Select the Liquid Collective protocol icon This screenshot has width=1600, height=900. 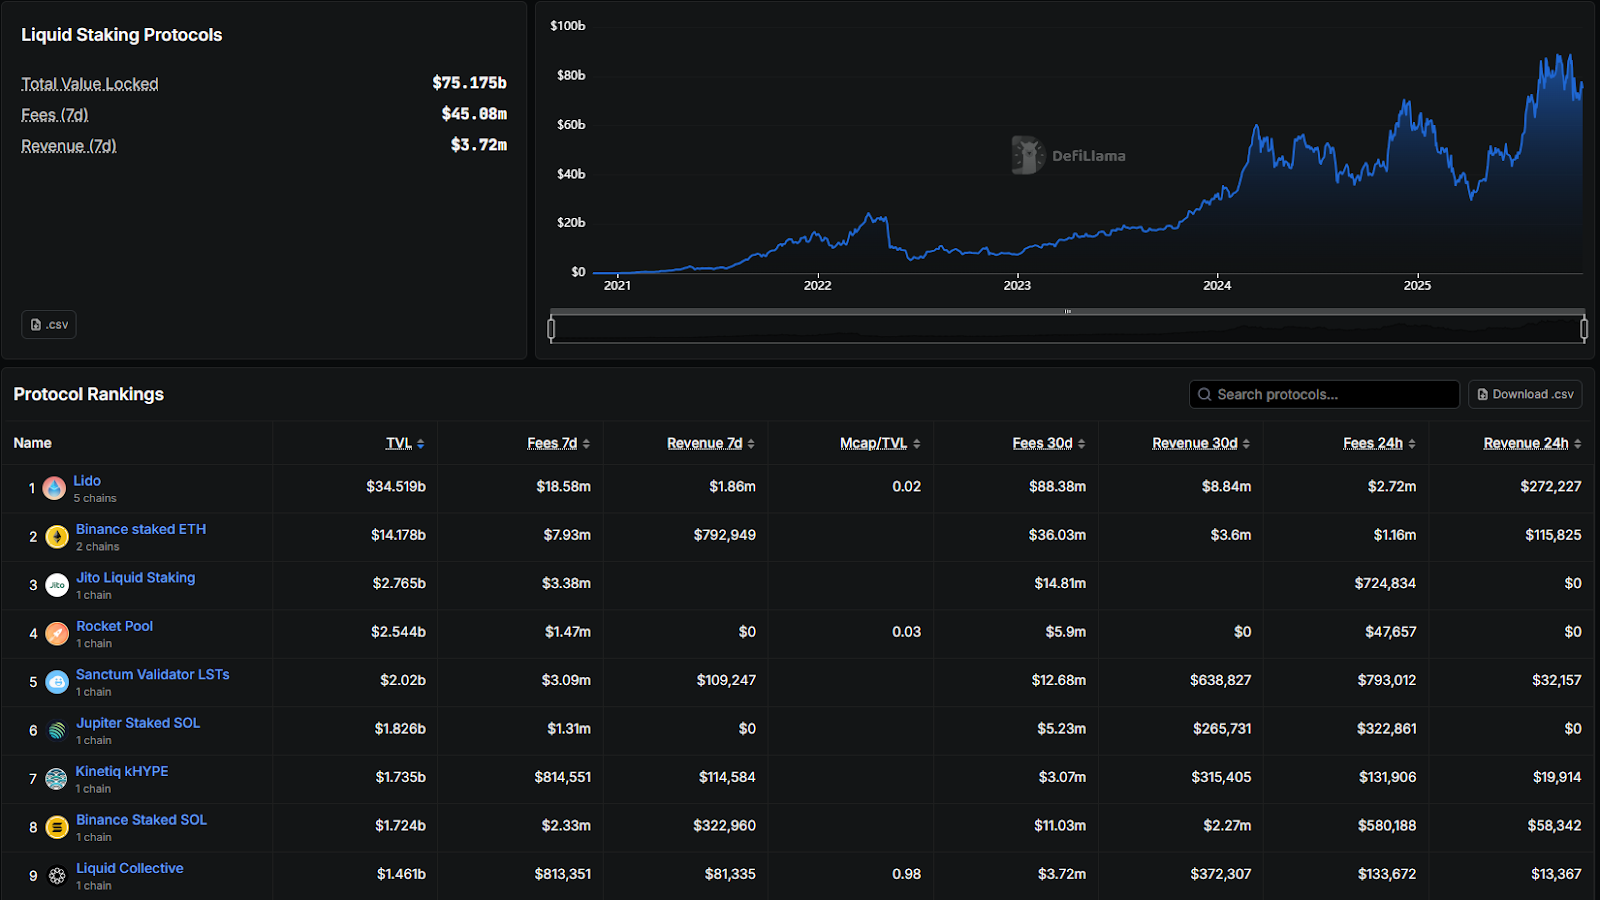[x=57, y=875]
